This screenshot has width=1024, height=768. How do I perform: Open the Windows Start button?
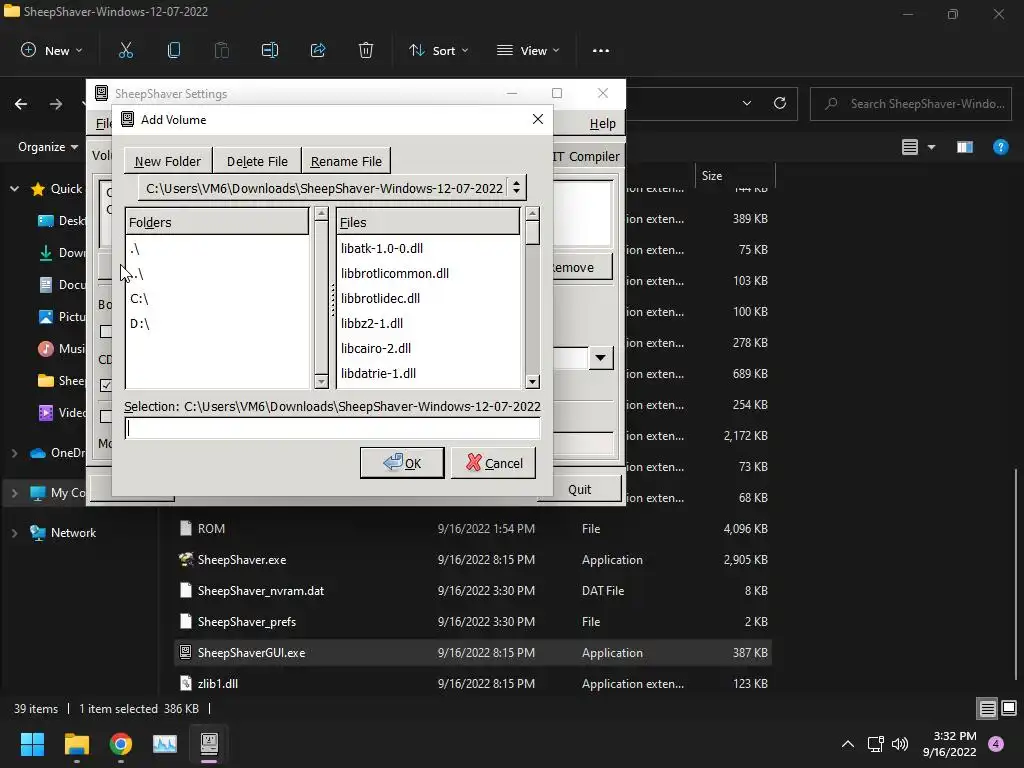click(32, 744)
